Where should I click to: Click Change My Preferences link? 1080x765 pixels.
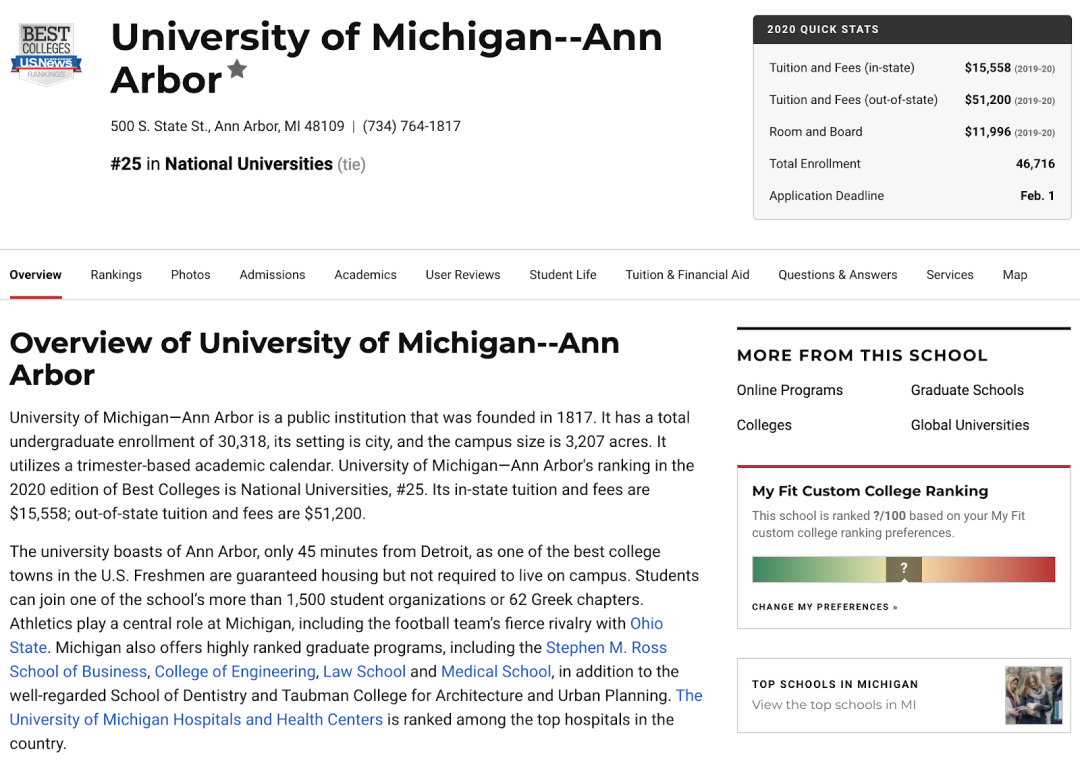[x=824, y=607]
